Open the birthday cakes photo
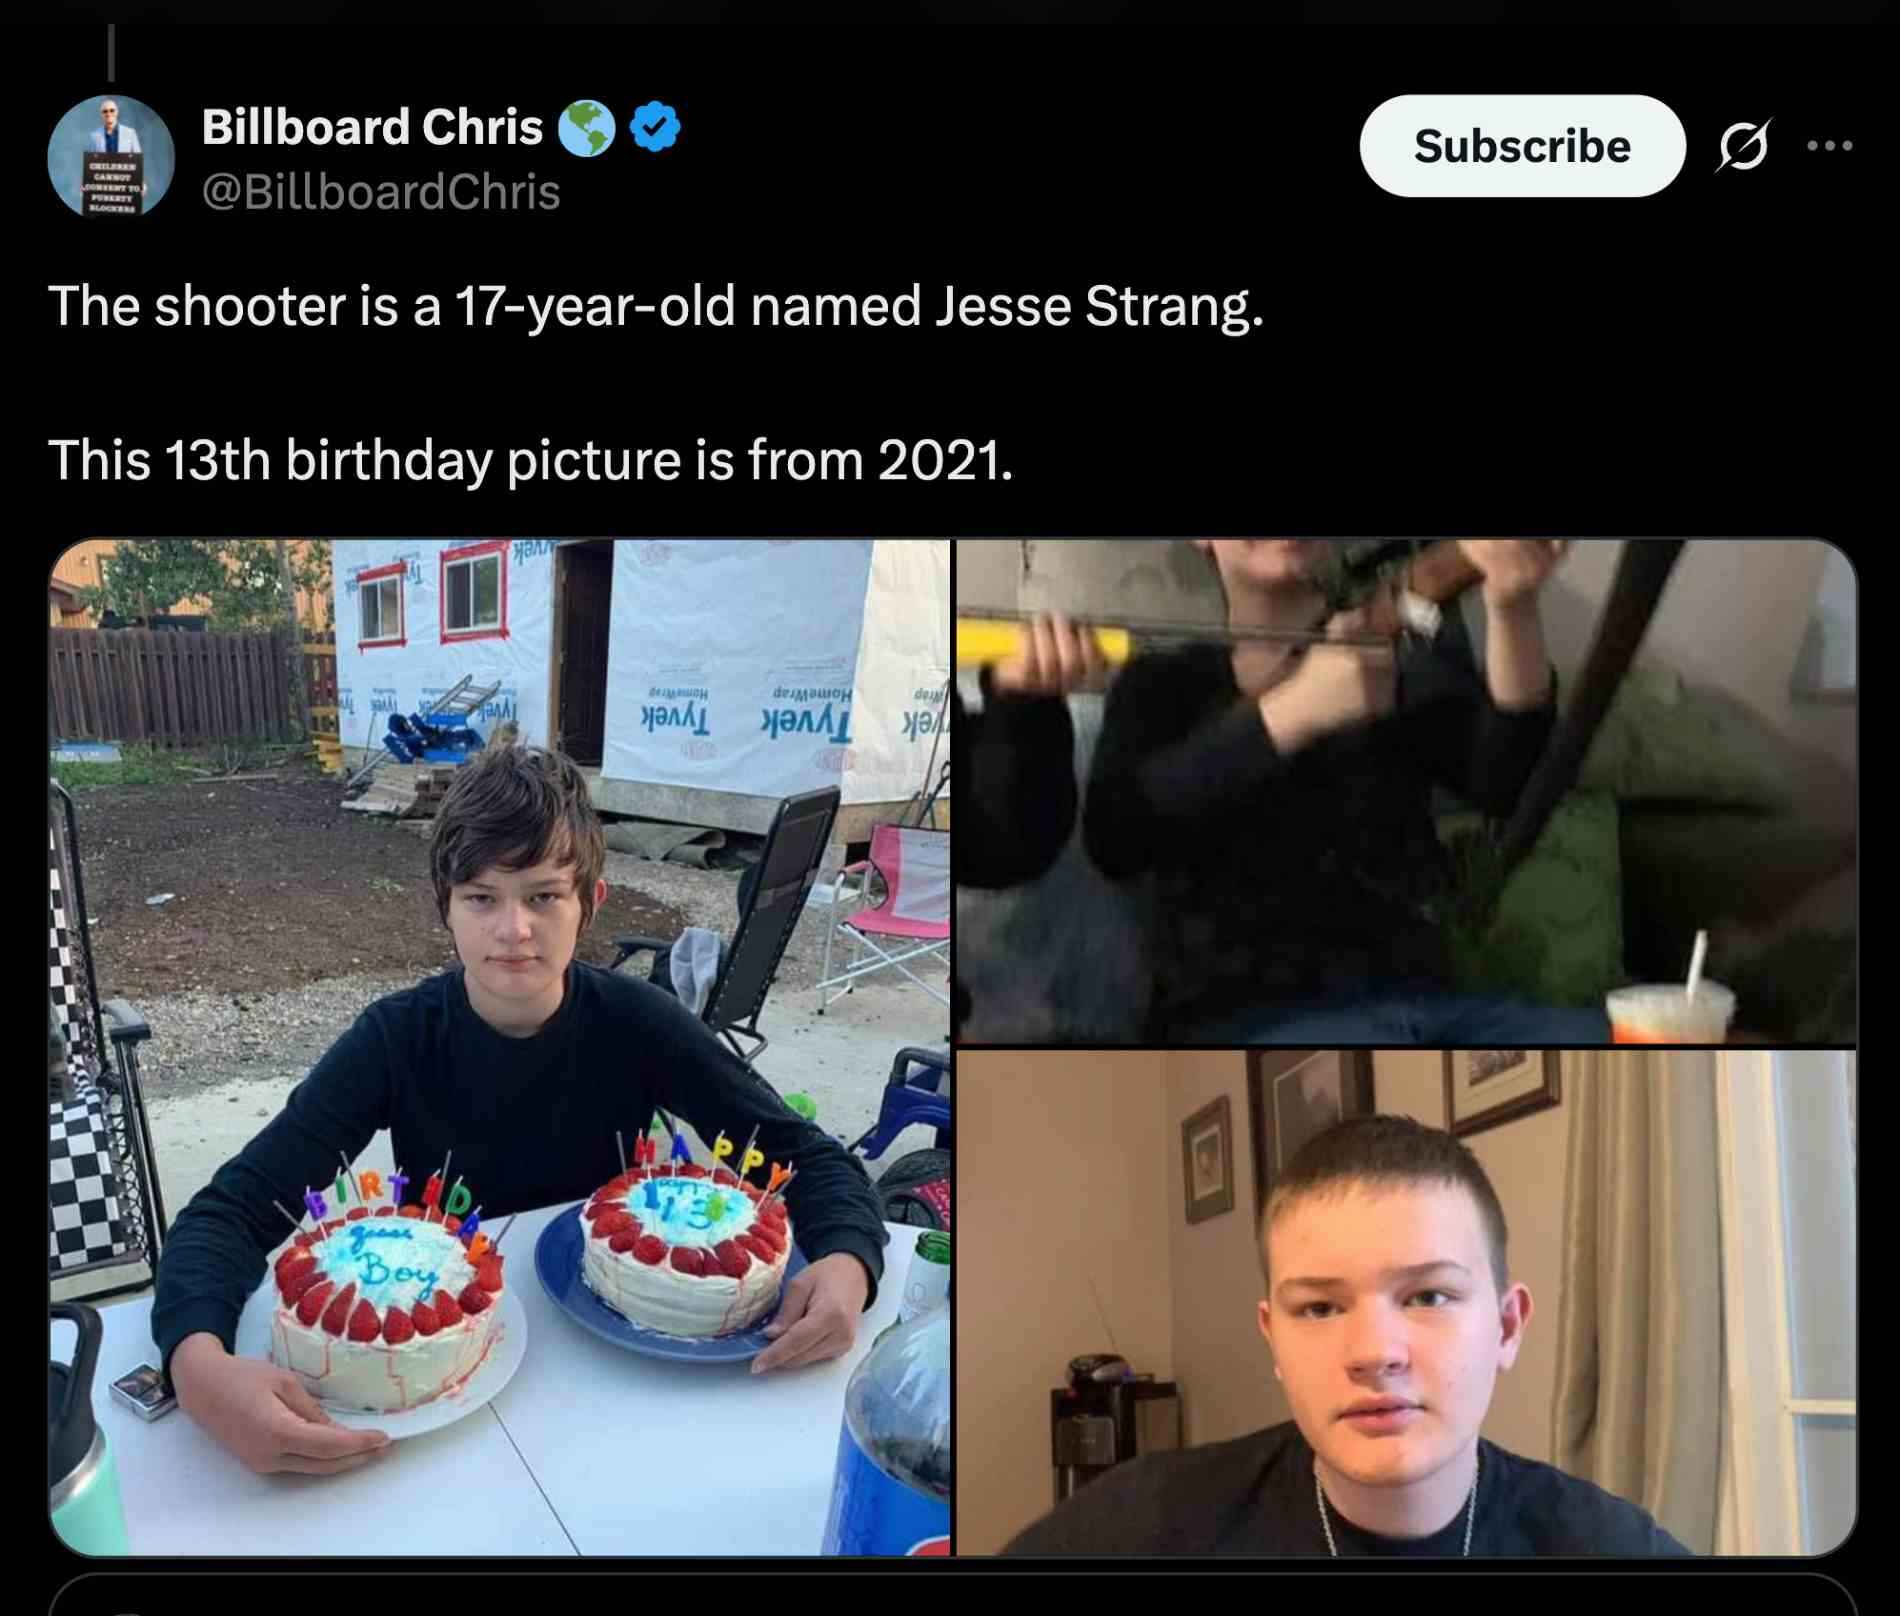The image size is (1900, 1616). [500, 1047]
